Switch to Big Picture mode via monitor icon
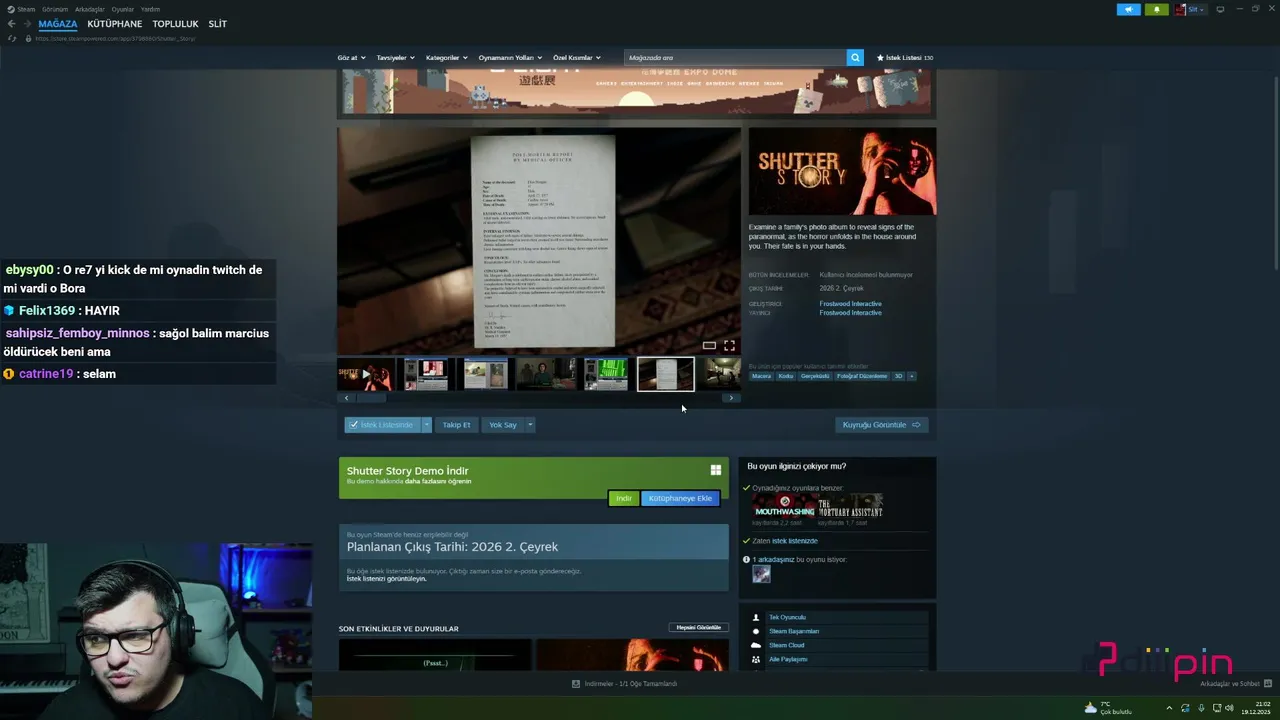 point(1220,9)
